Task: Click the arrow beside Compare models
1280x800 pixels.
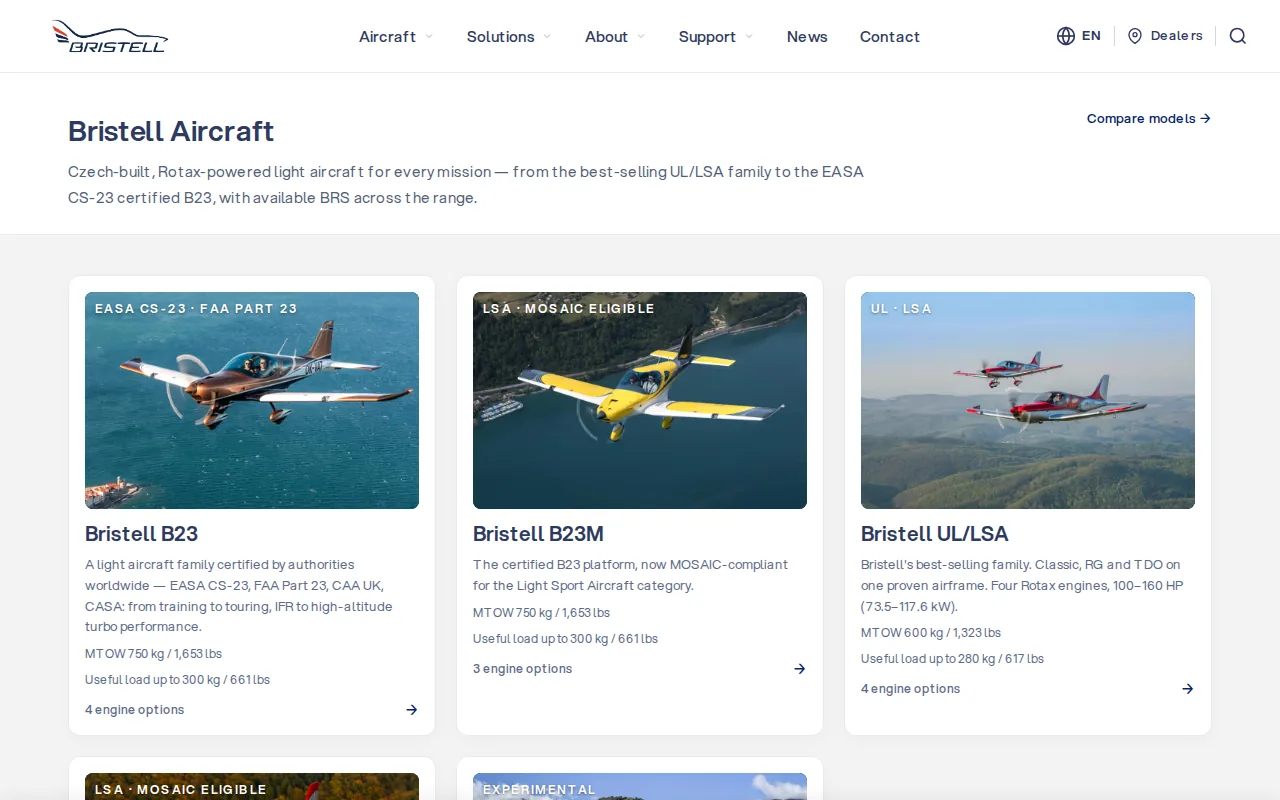Action: pos(1205,118)
